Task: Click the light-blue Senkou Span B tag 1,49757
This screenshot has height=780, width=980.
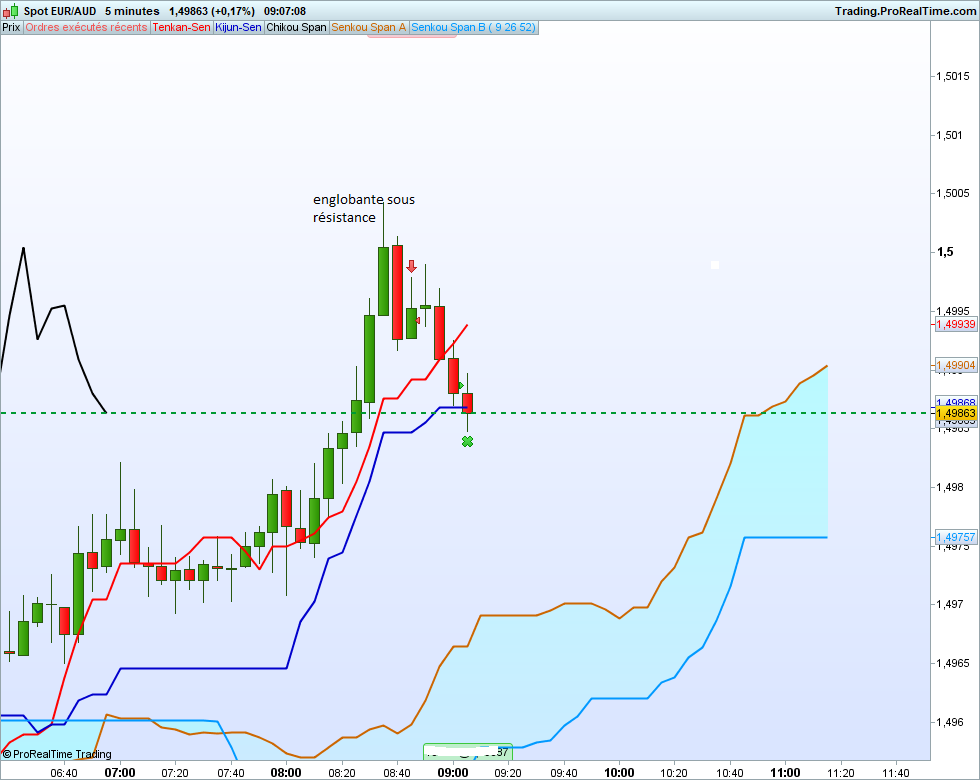Action: [956, 537]
